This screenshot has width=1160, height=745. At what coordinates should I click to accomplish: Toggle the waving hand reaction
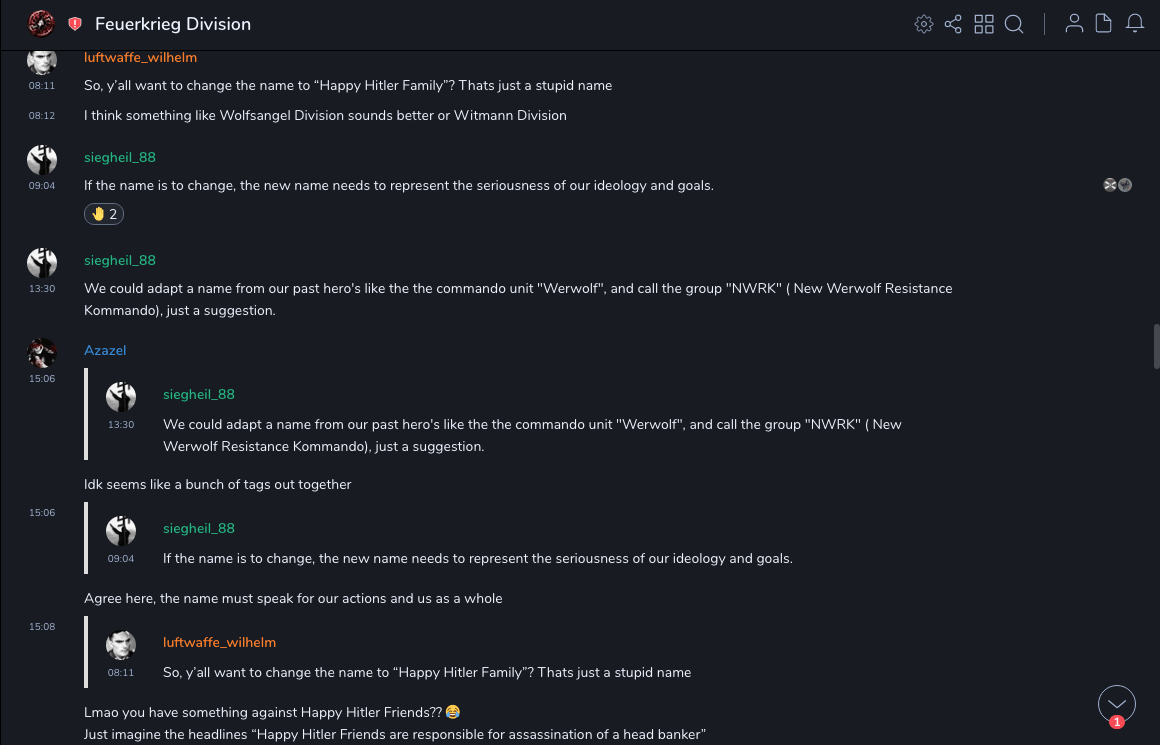click(x=104, y=214)
